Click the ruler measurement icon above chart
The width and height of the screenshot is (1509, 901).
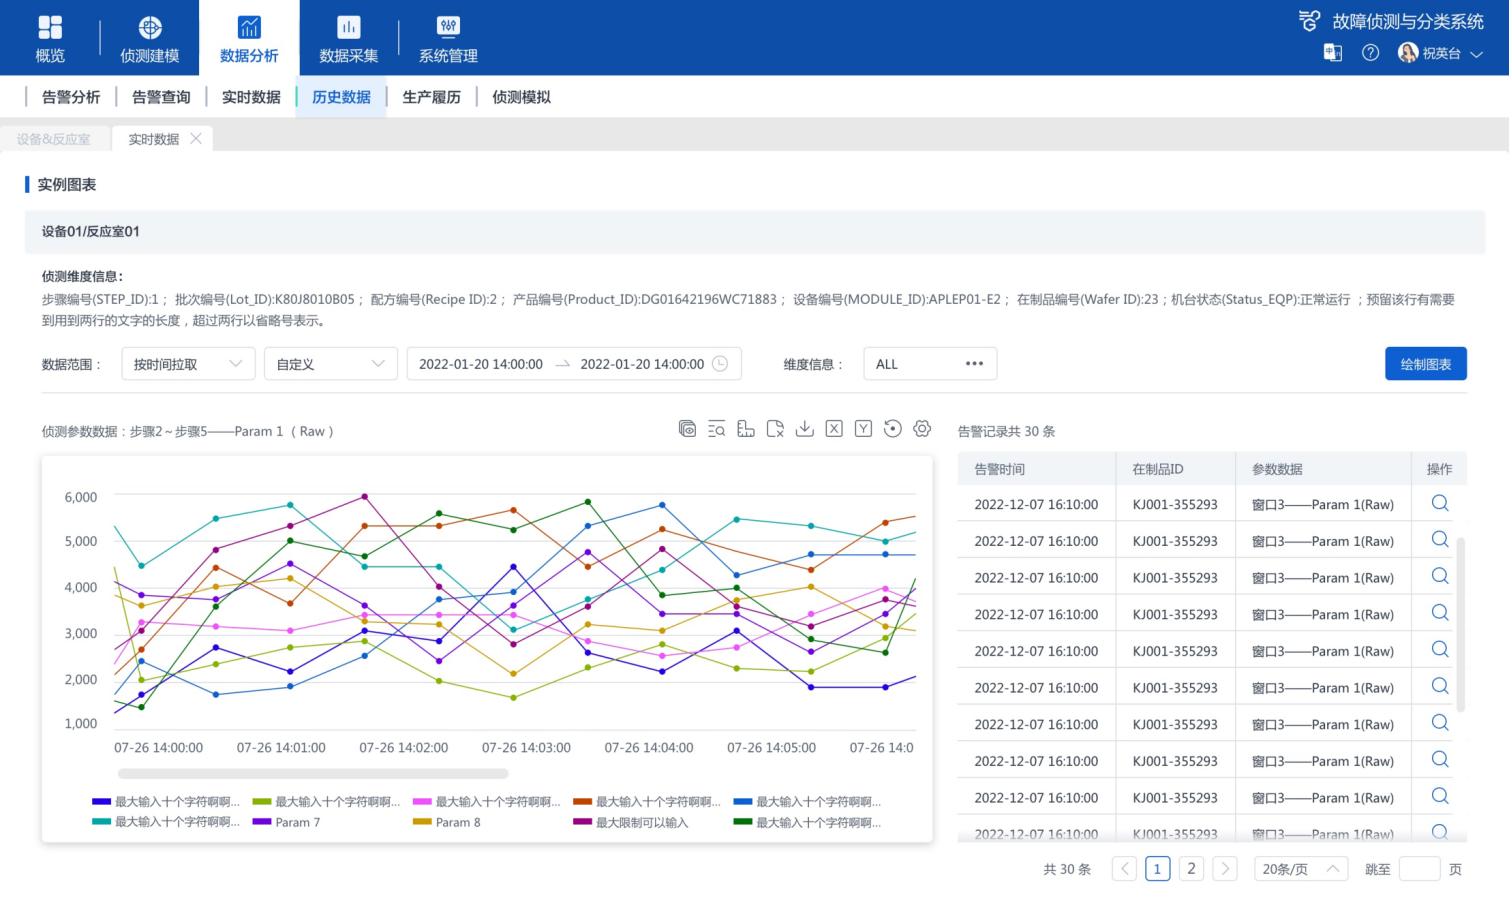coord(746,429)
